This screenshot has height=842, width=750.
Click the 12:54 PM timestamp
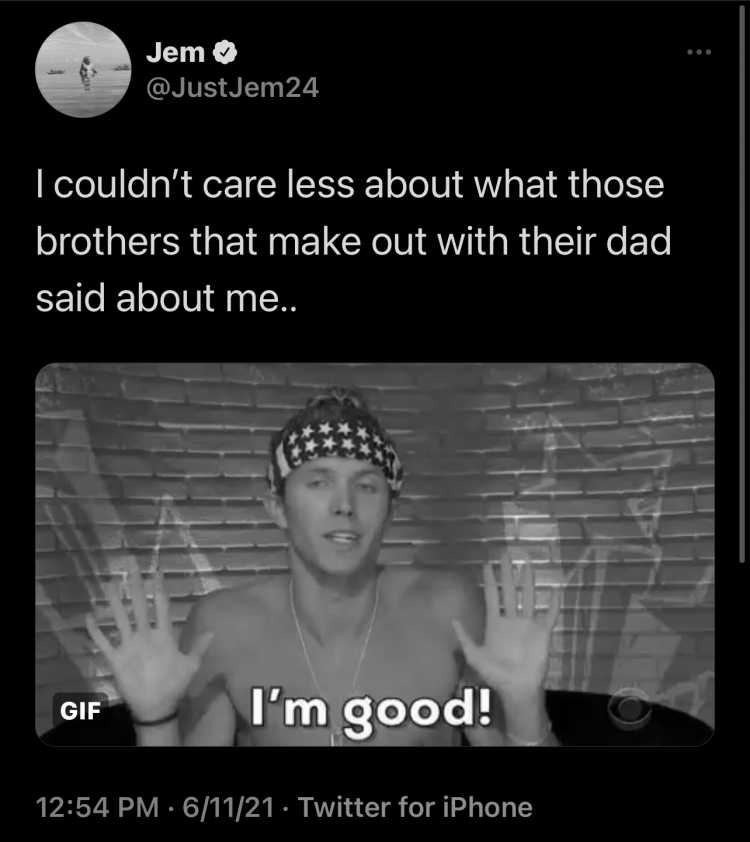97,807
